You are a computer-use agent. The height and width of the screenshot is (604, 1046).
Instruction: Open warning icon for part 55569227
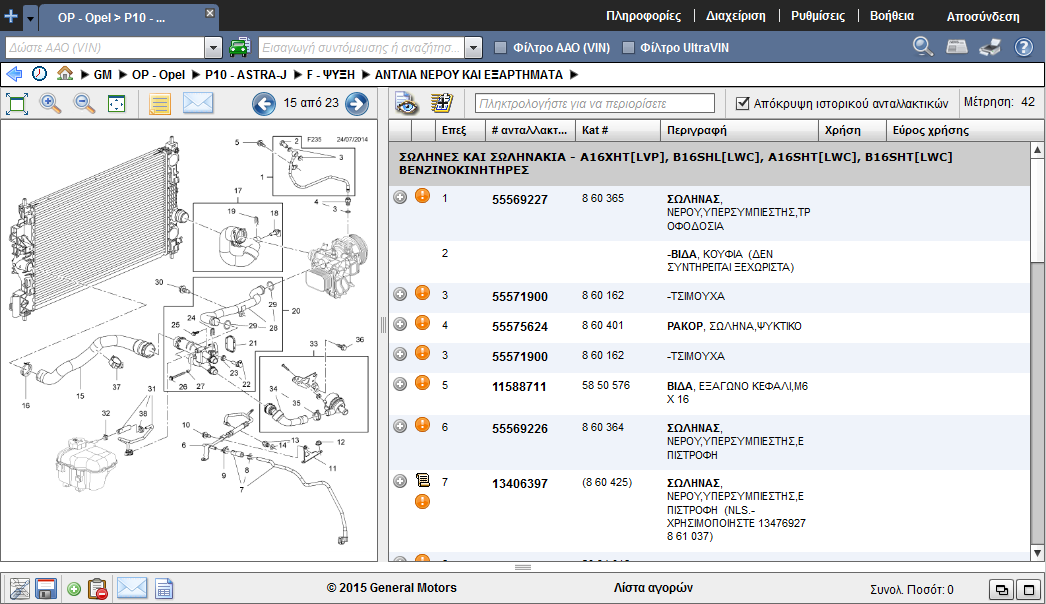click(x=422, y=196)
